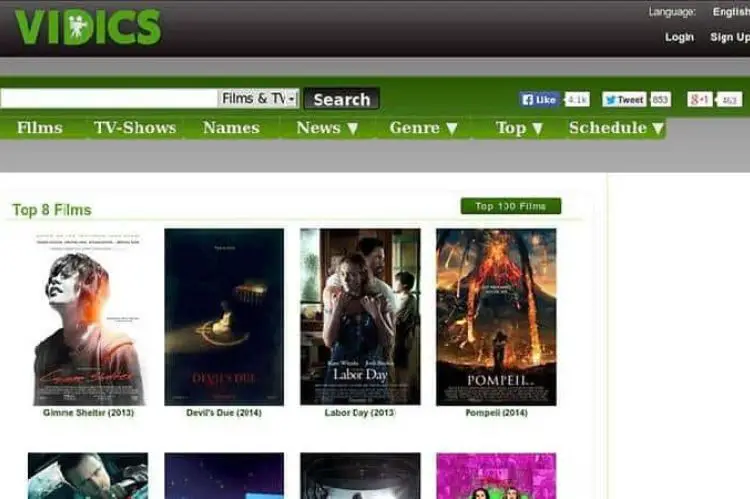This screenshot has height=499, width=750.
Task: Click the Google +1 button
Action: click(x=699, y=100)
